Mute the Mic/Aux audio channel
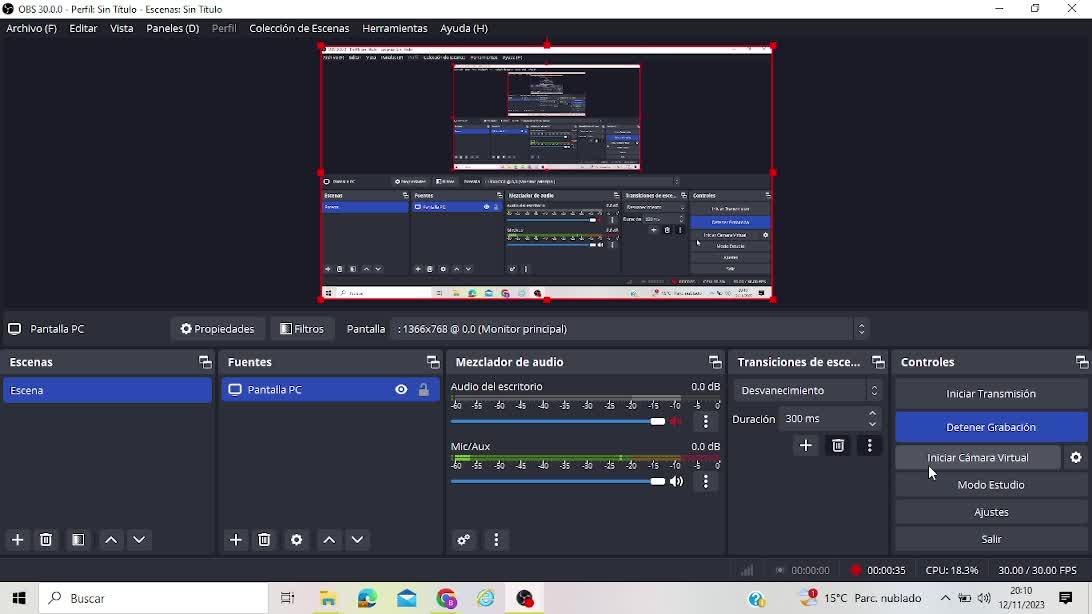The height and width of the screenshot is (614, 1092). [x=677, y=482]
